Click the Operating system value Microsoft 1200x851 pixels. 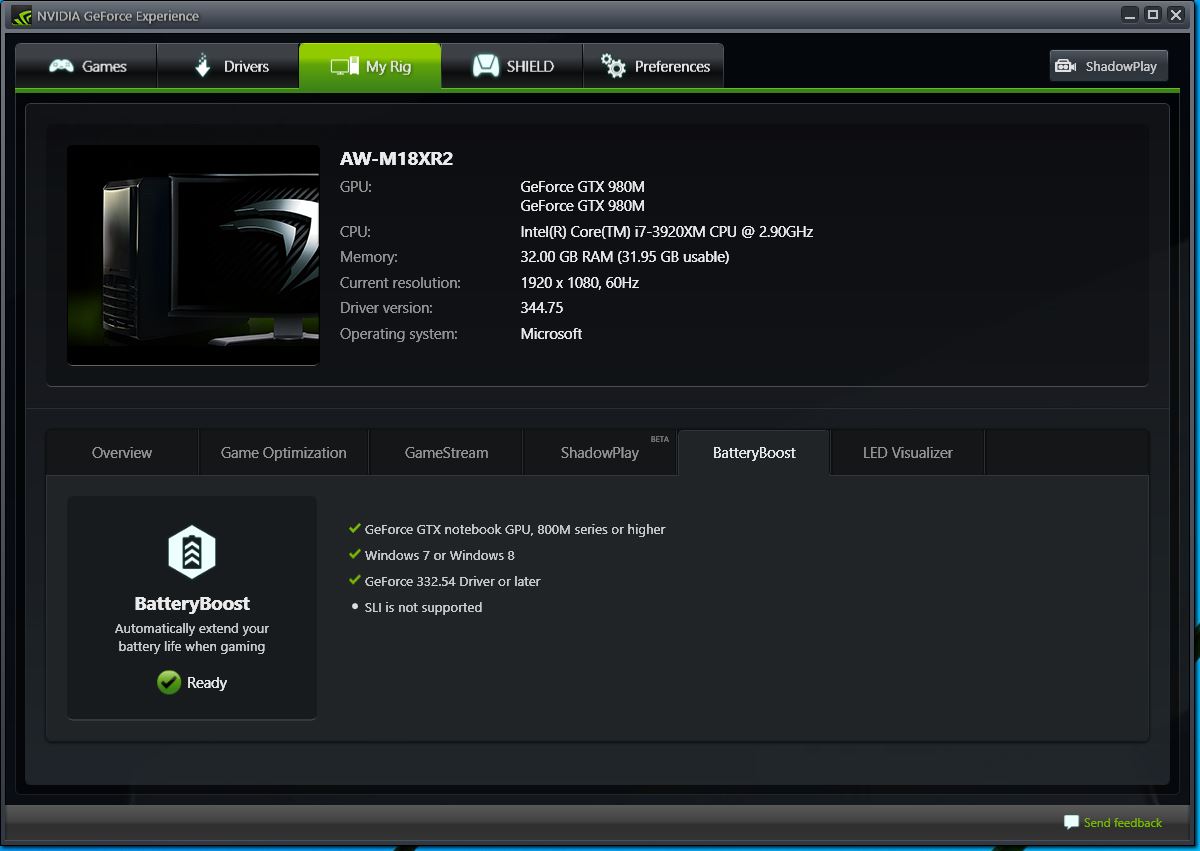tap(551, 334)
